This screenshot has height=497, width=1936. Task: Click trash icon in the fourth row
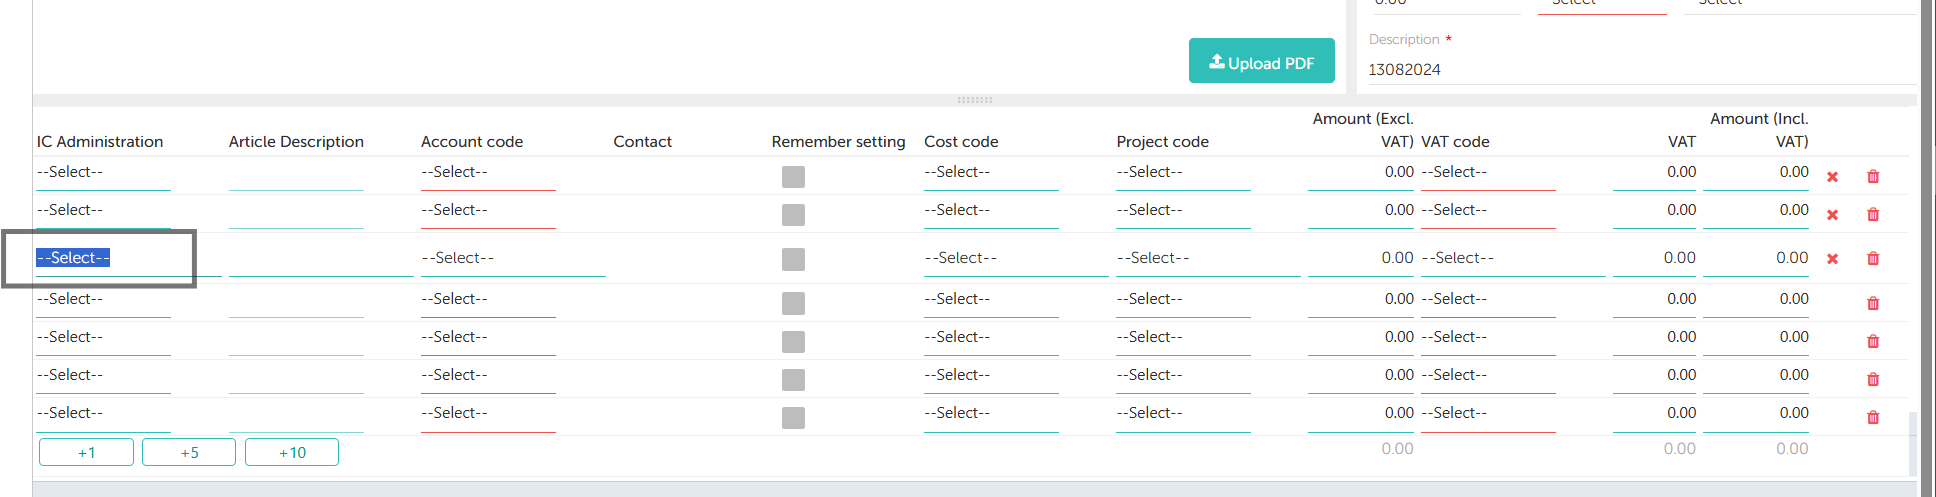tap(1873, 304)
